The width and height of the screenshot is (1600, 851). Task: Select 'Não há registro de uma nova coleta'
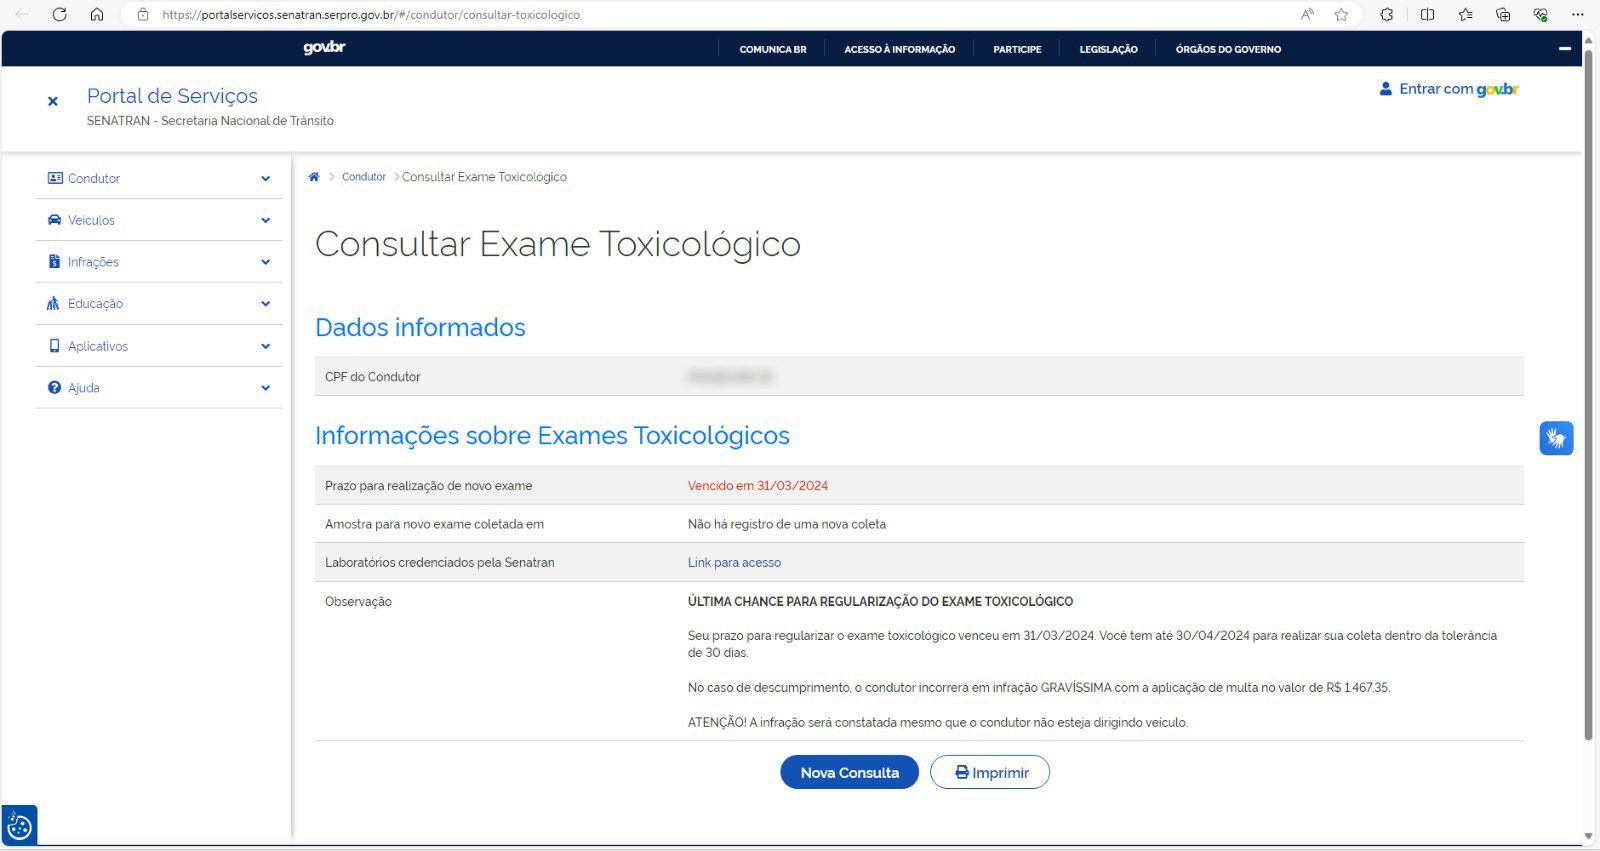click(787, 524)
